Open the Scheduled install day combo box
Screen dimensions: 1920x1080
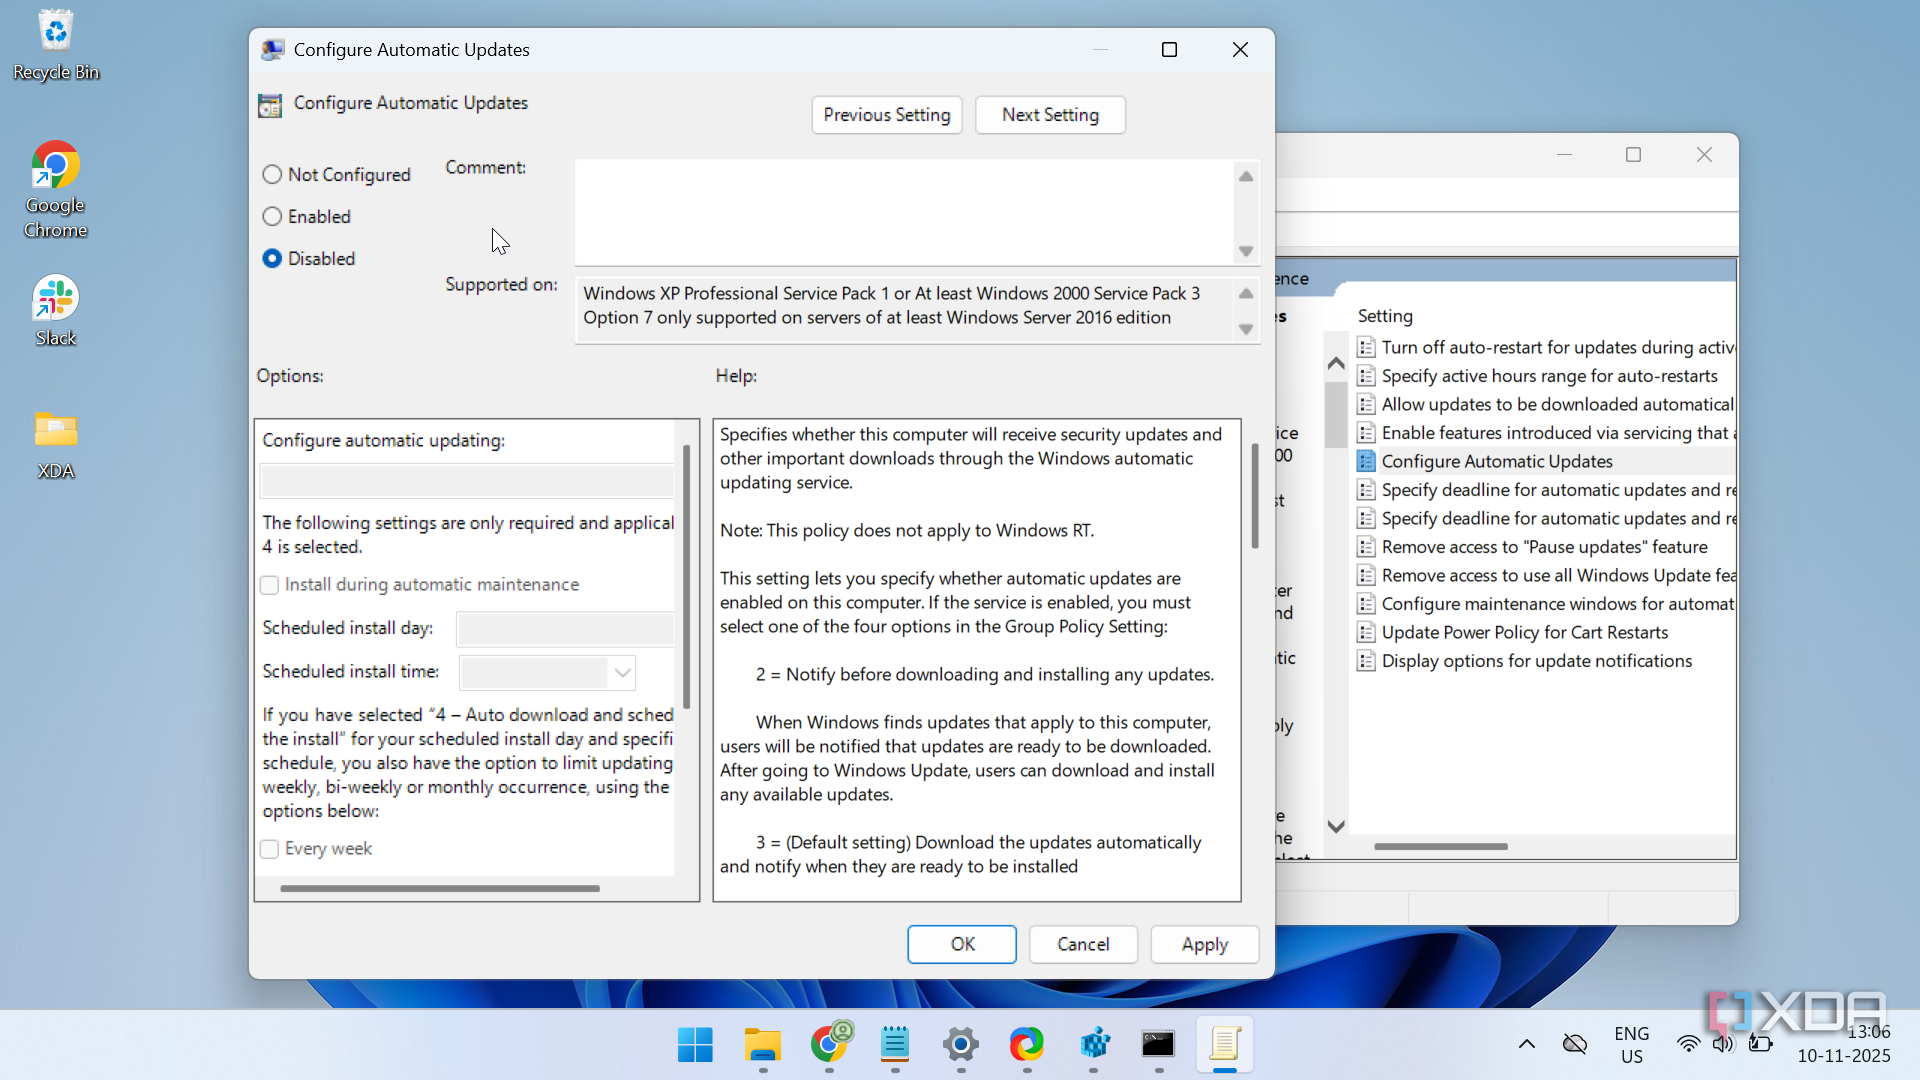coord(566,629)
